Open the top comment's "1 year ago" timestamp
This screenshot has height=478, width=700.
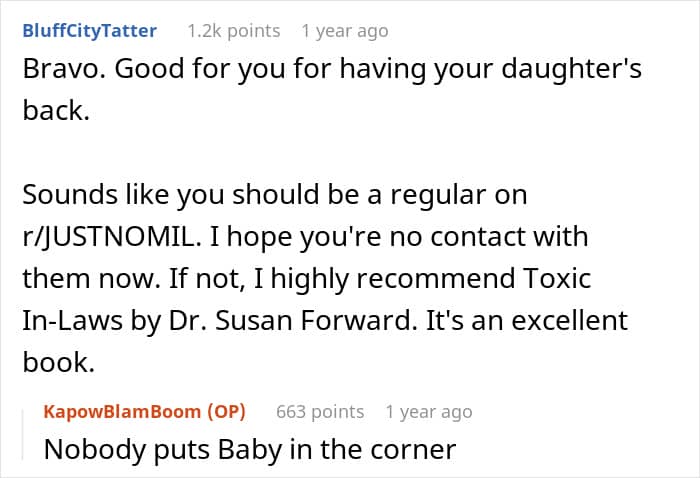point(344,31)
